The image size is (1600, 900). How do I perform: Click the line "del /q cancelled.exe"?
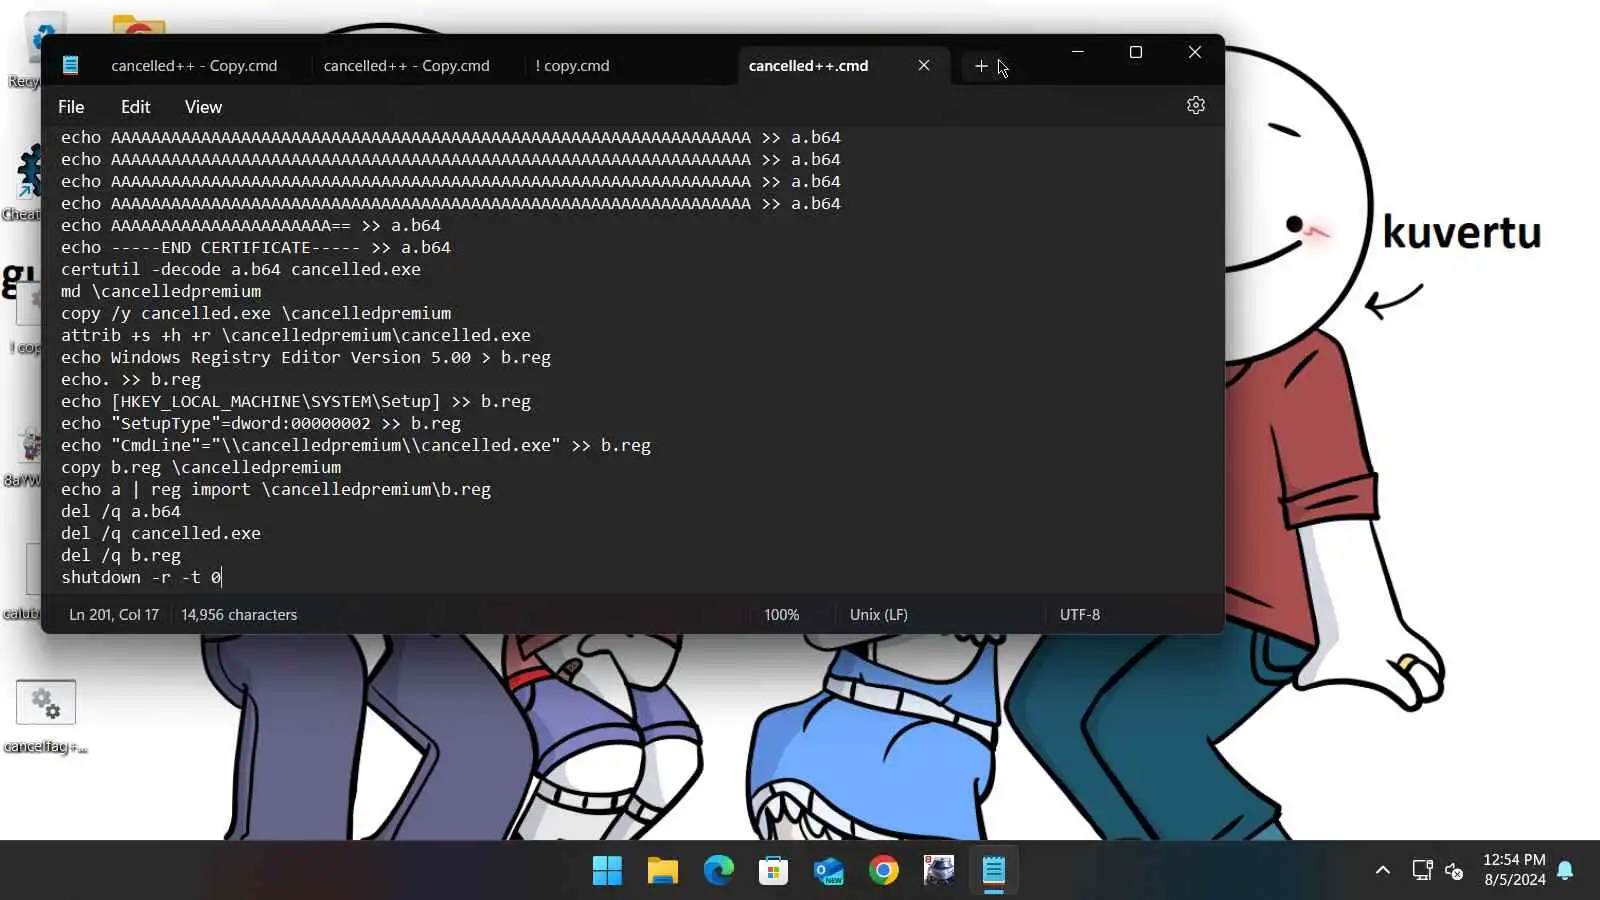click(x=161, y=534)
